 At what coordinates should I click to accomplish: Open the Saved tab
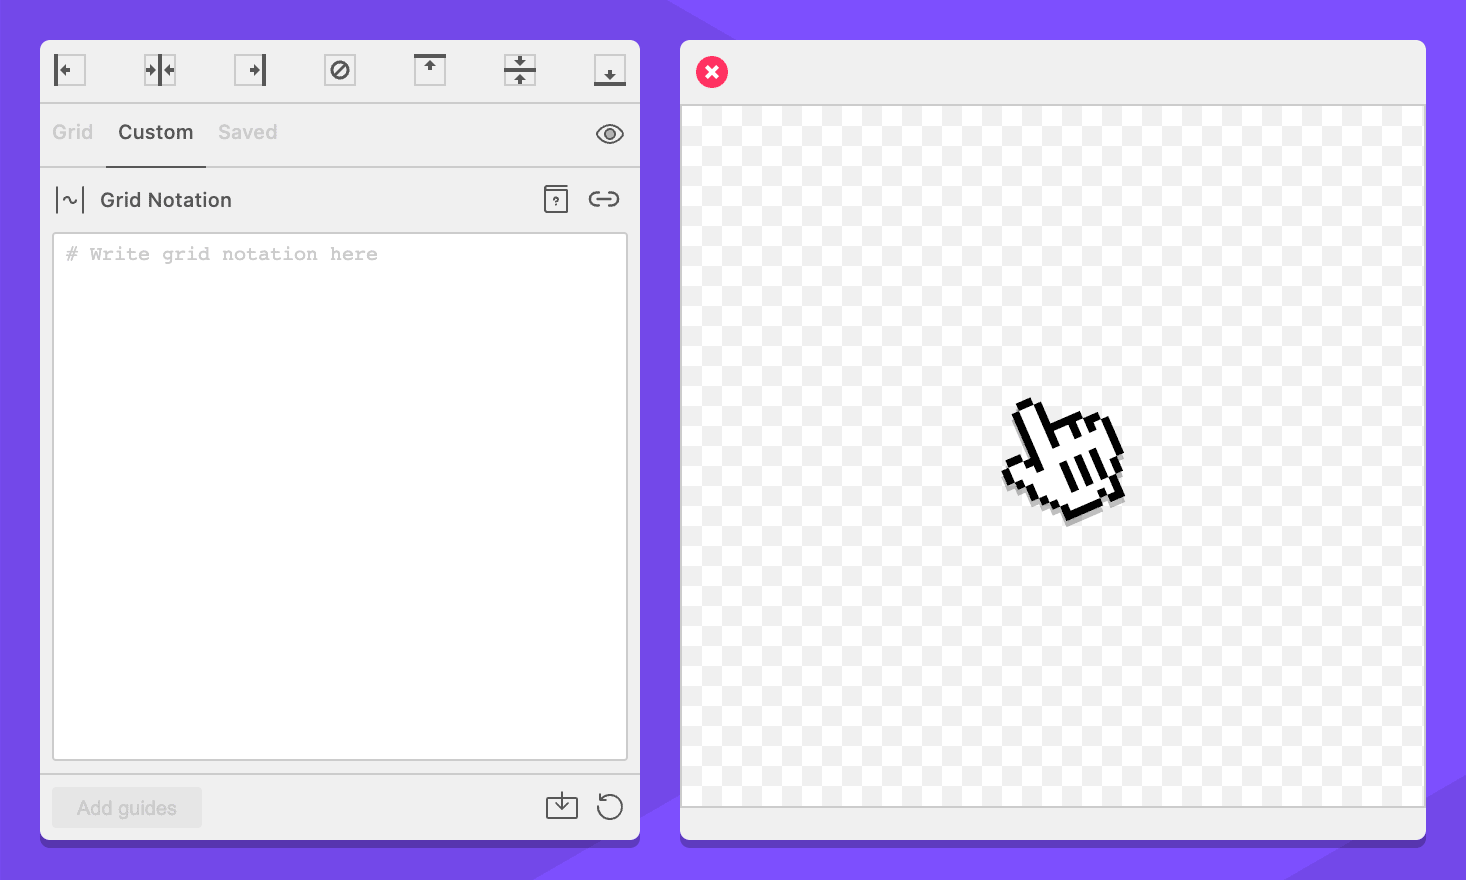pos(247,132)
